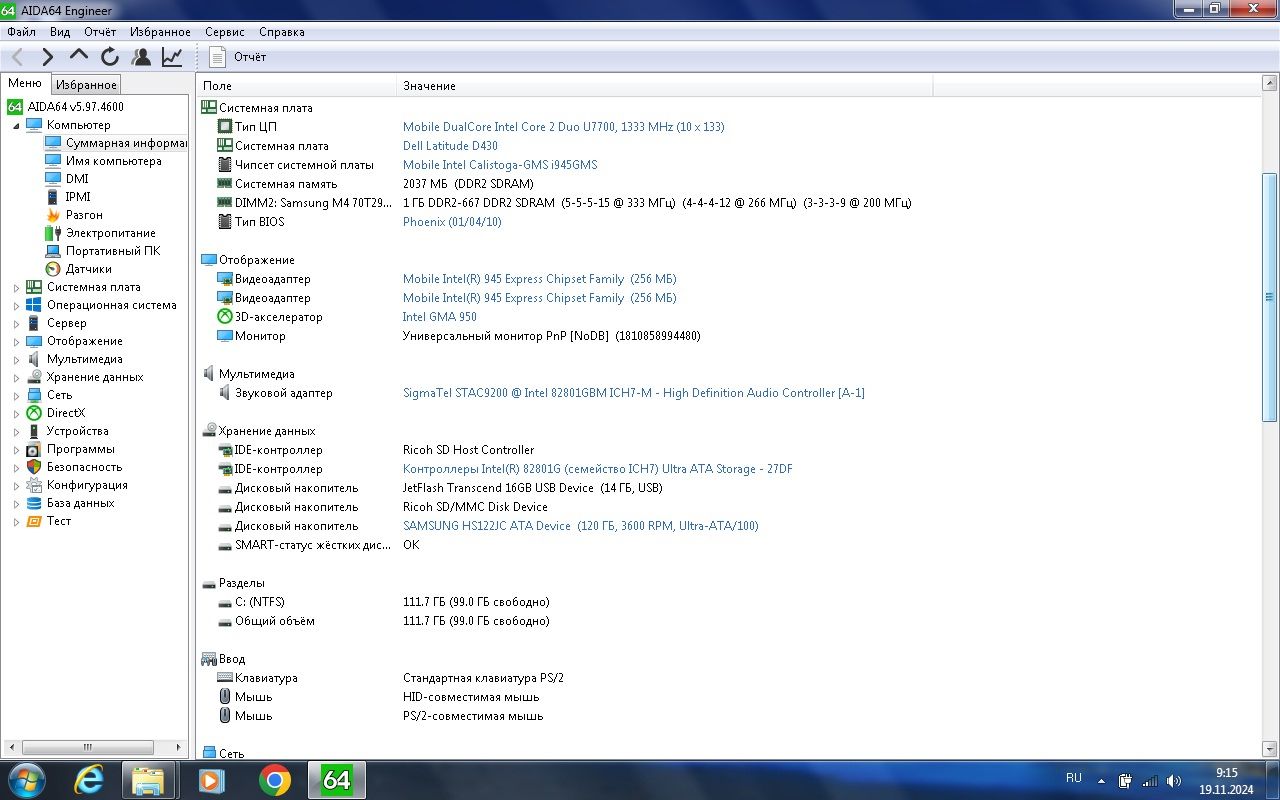The height and width of the screenshot is (800, 1280).
Task: Open Intel GMA 950 link
Action: coord(440,317)
